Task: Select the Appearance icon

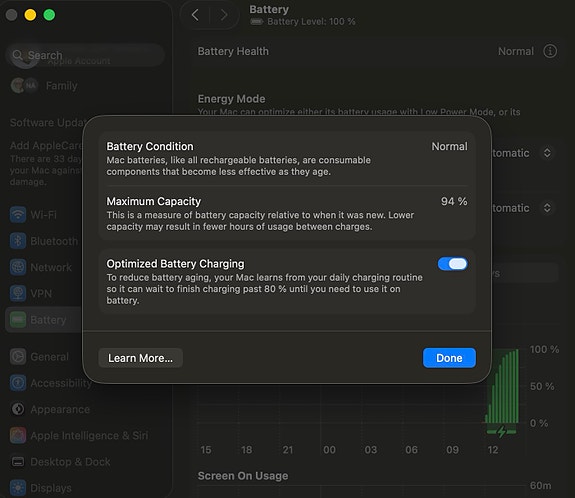Action: point(18,409)
